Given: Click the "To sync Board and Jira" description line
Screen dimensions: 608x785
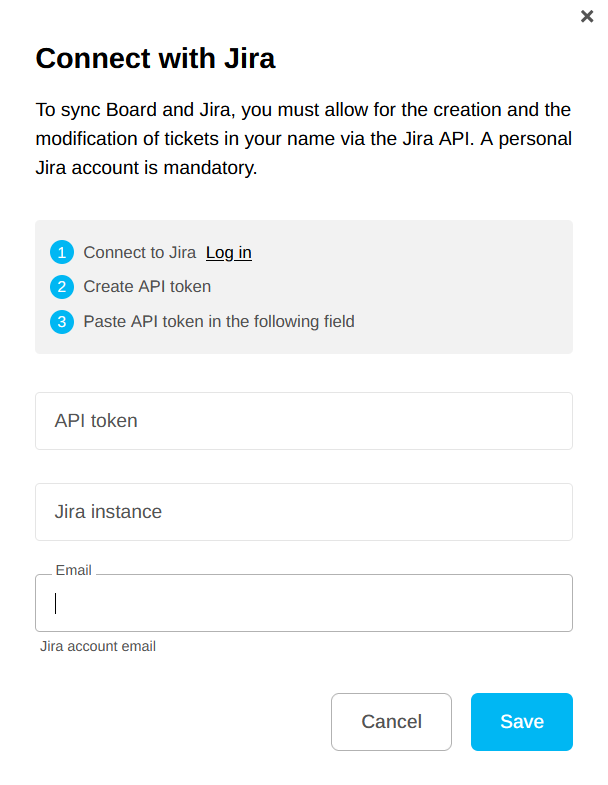Looking at the screenshot, I should (303, 109).
